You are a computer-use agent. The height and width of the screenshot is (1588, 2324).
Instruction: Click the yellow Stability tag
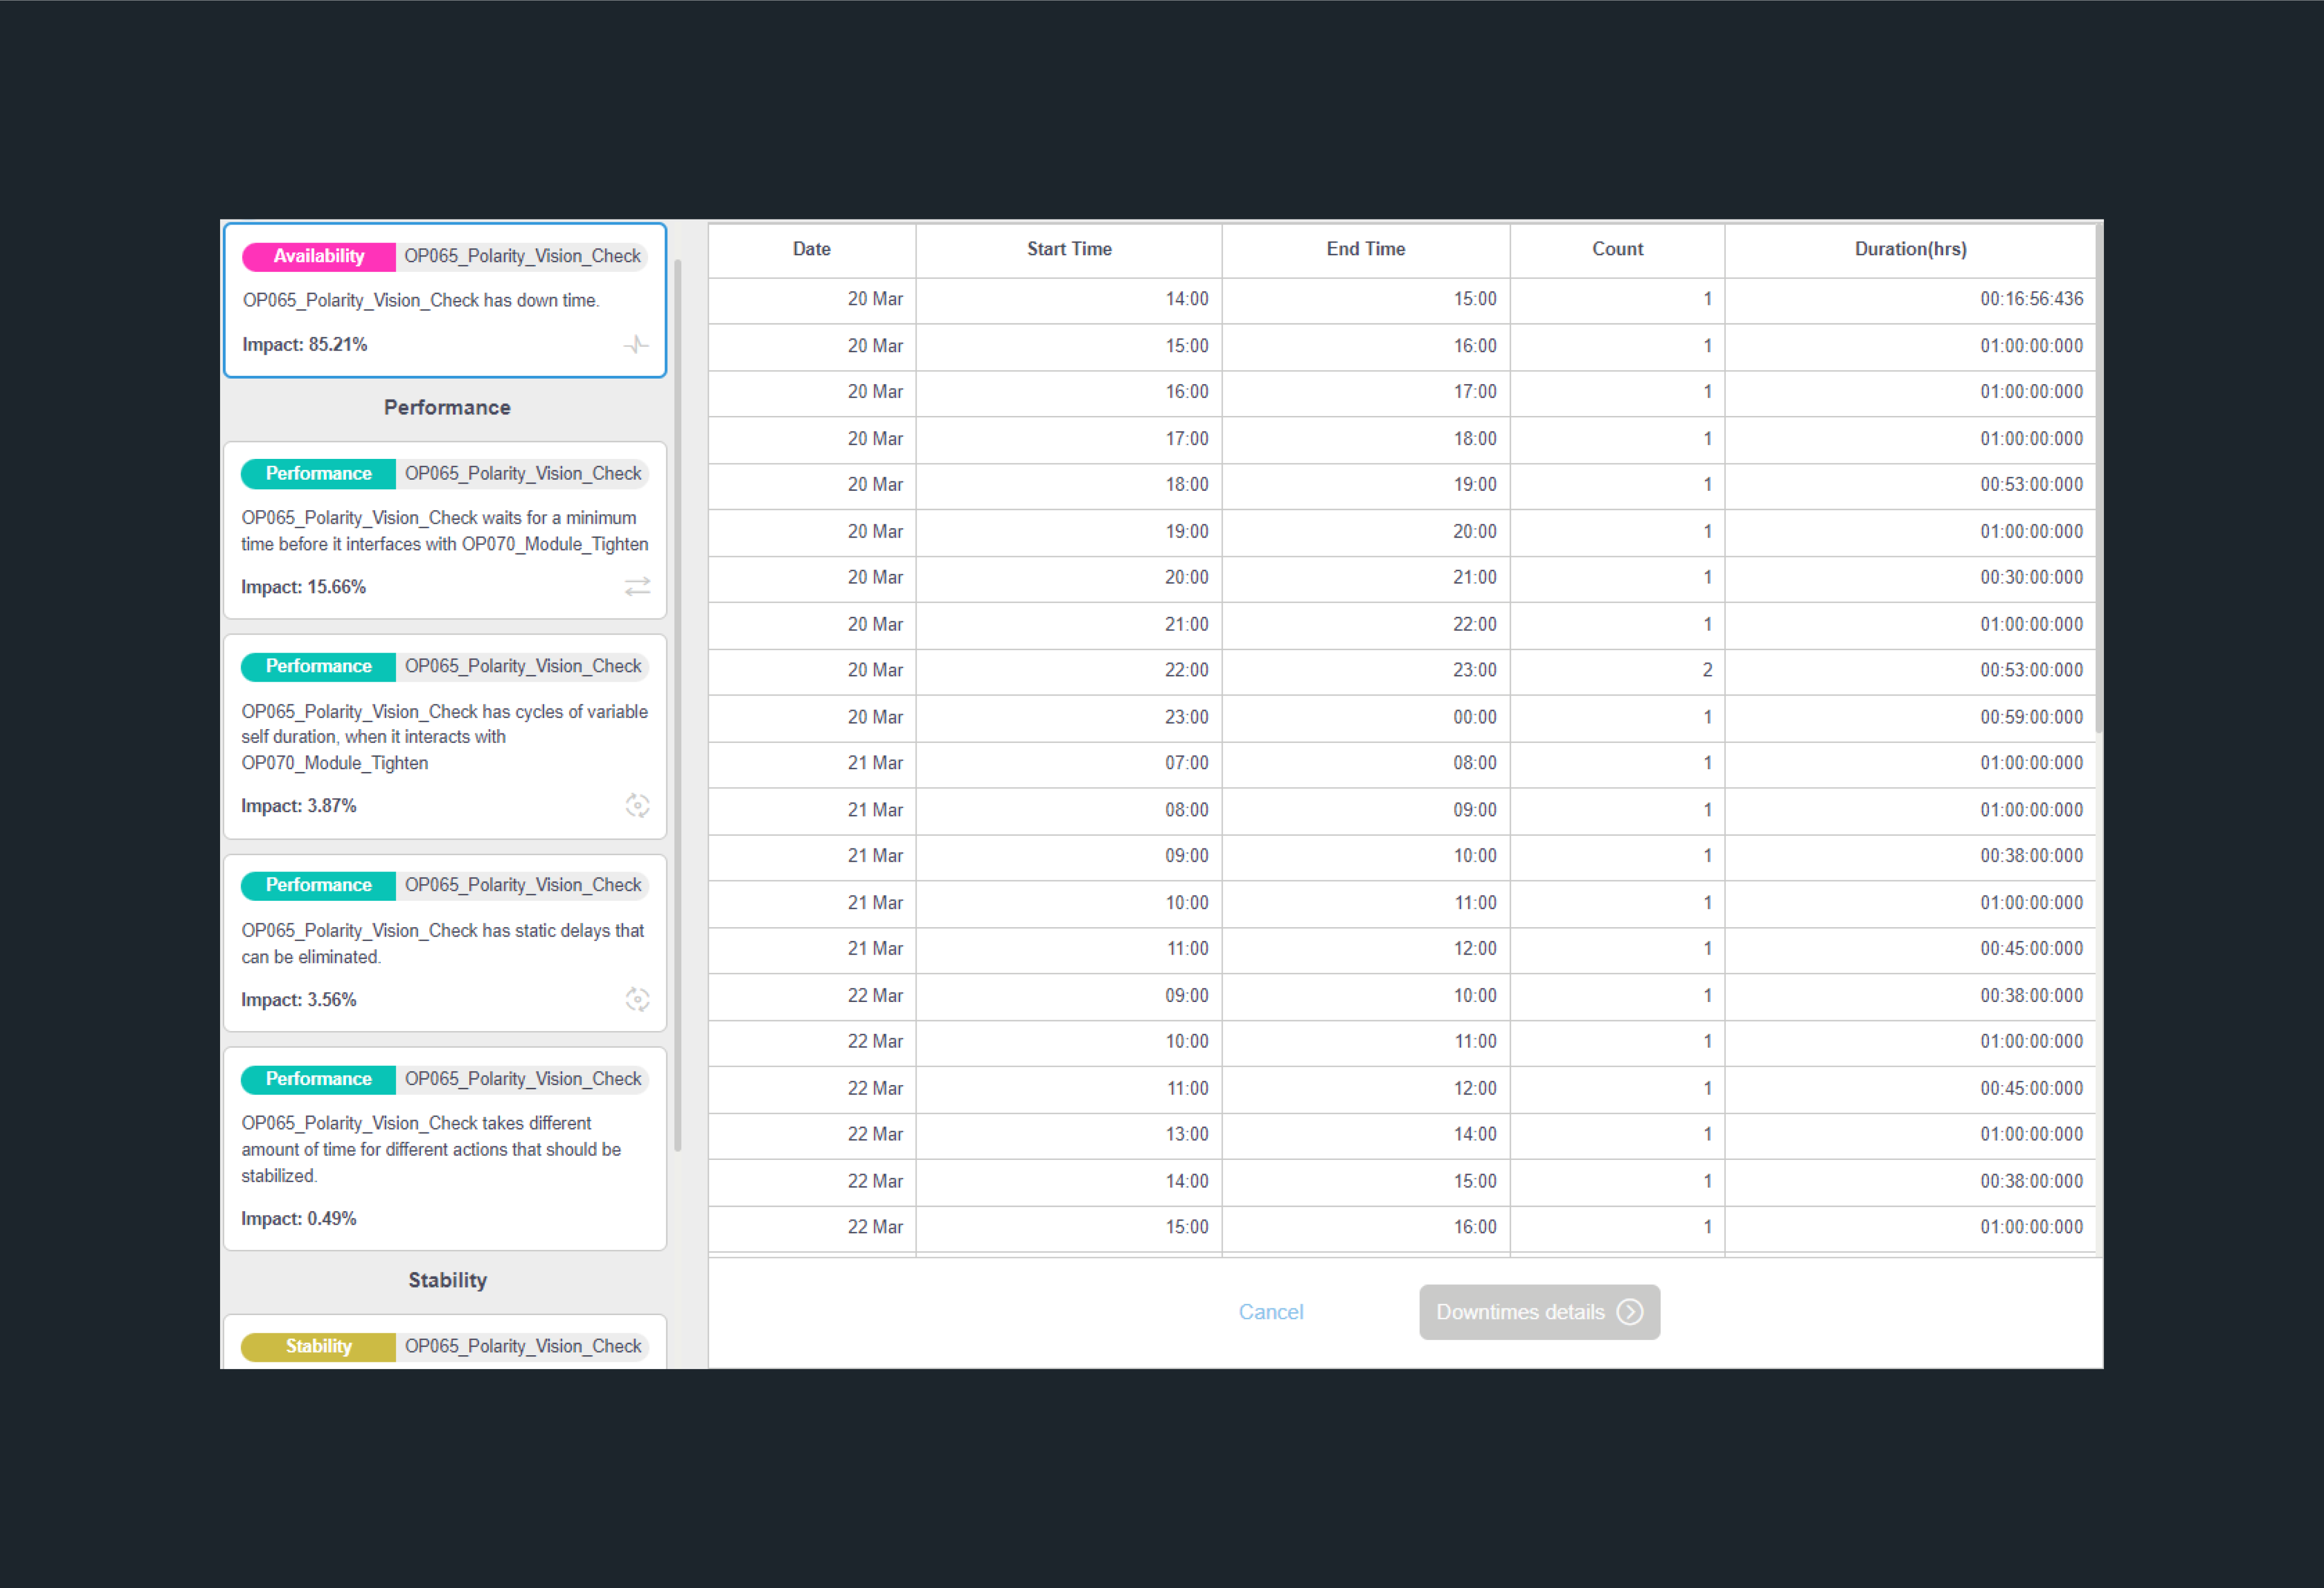click(318, 1346)
